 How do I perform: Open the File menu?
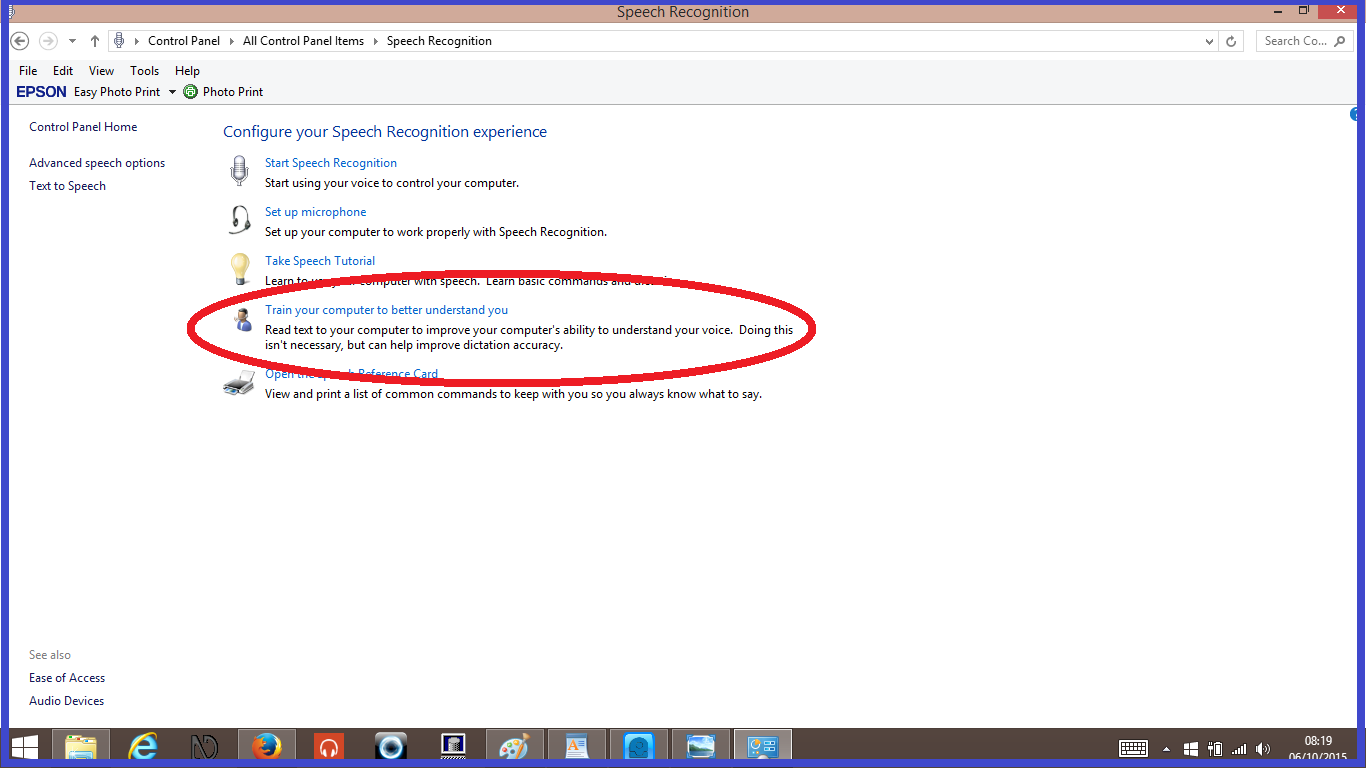click(28, 71)
